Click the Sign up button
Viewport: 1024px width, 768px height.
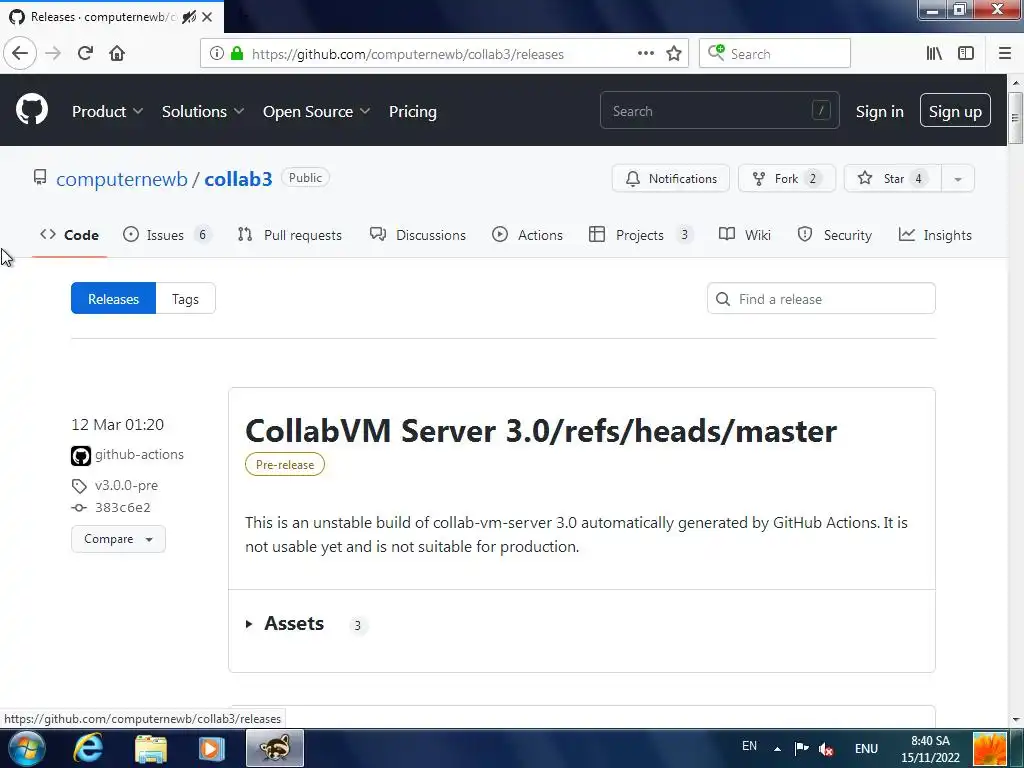pyautogui.click(x=955, y=111)
